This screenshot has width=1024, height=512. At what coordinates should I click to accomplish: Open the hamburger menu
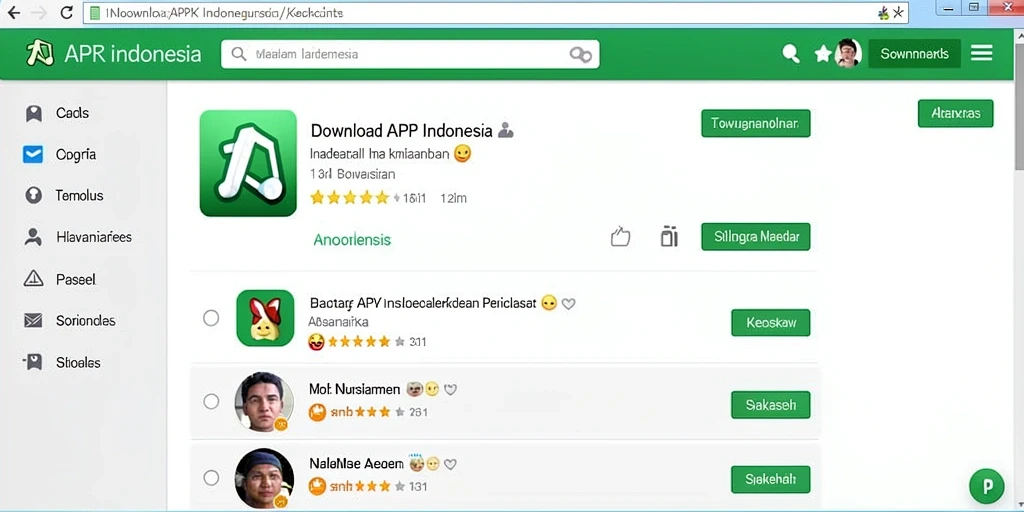point(982,54)
